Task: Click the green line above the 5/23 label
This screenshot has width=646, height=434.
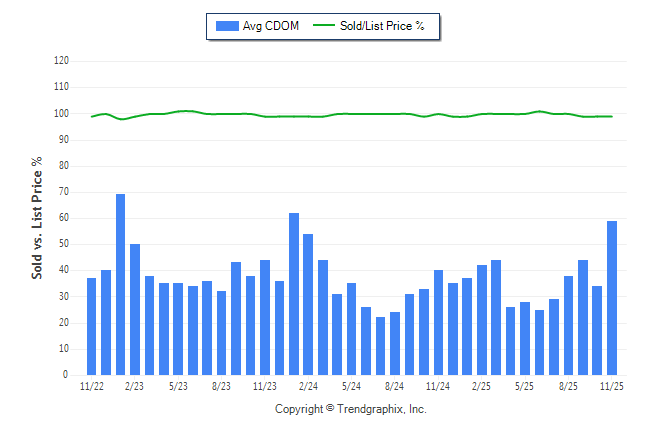Action: 178,111
